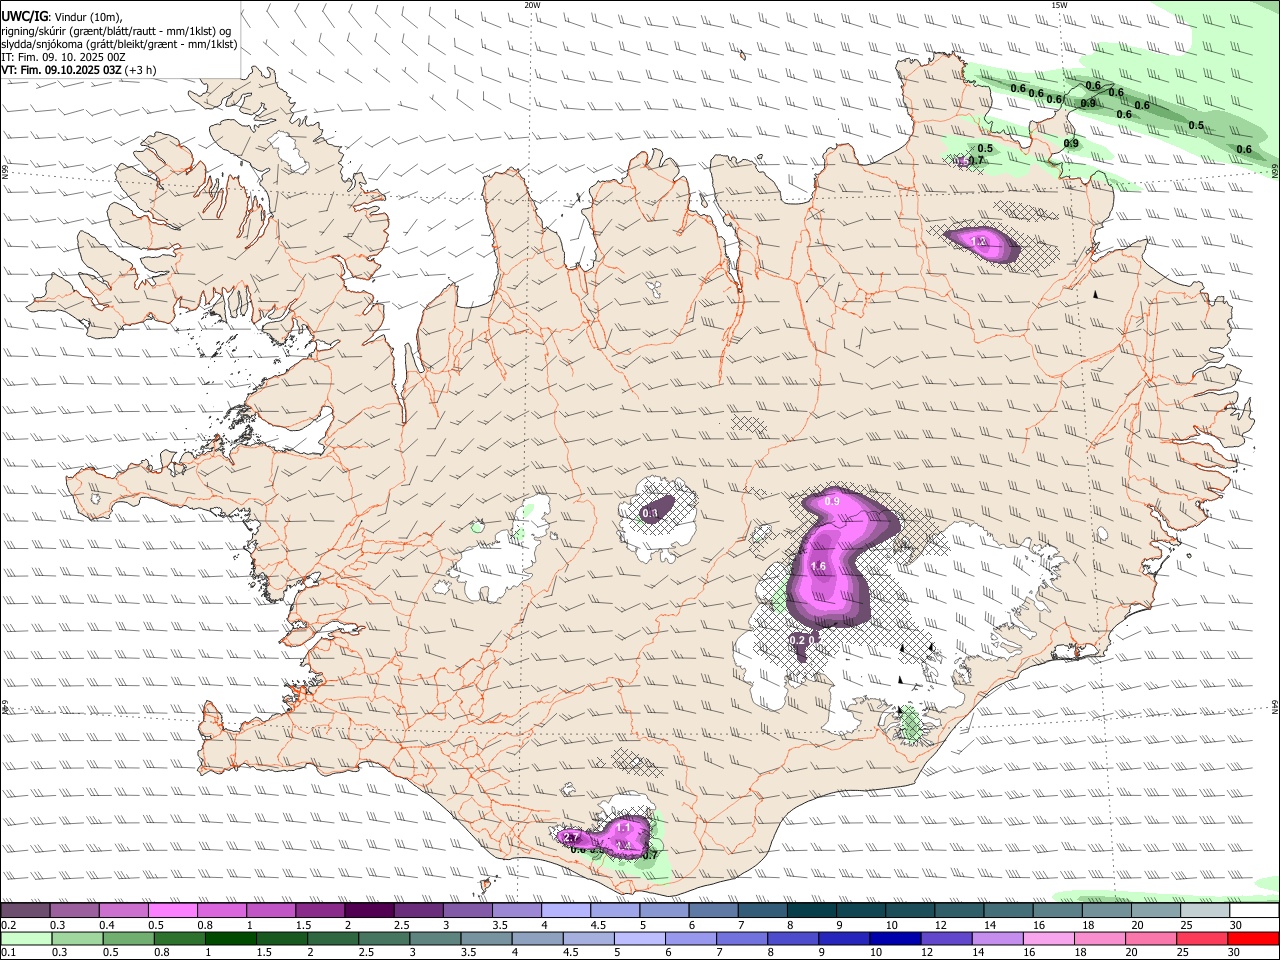1280x960 pixels.
Task: Click the '0.7' value in the northeast green patch
Action: pos(977,160)
